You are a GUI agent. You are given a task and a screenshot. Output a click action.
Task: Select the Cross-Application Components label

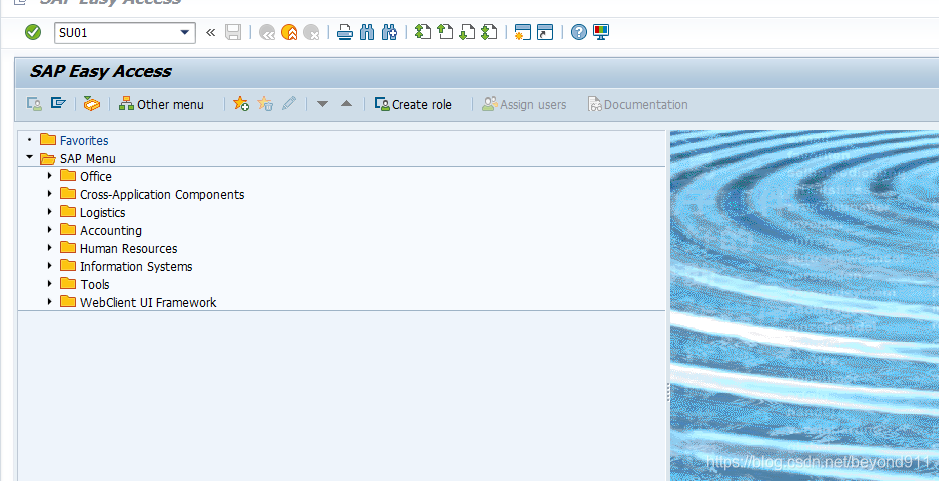pos(162,195)
